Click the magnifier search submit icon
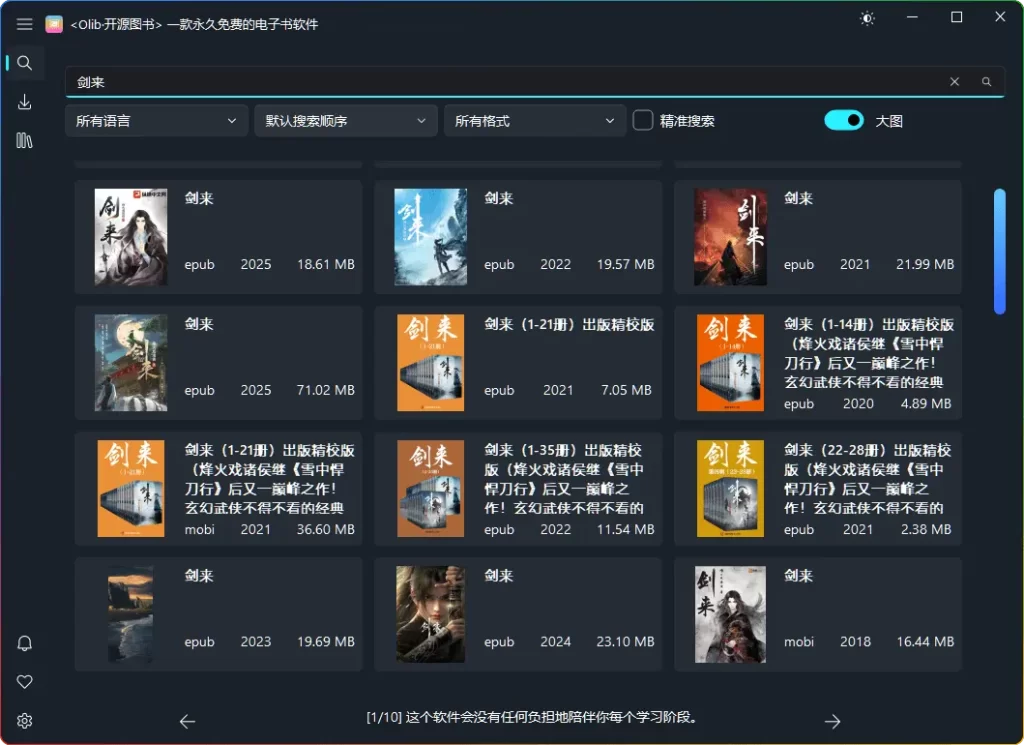1024x745 pixels. [986, 82]
